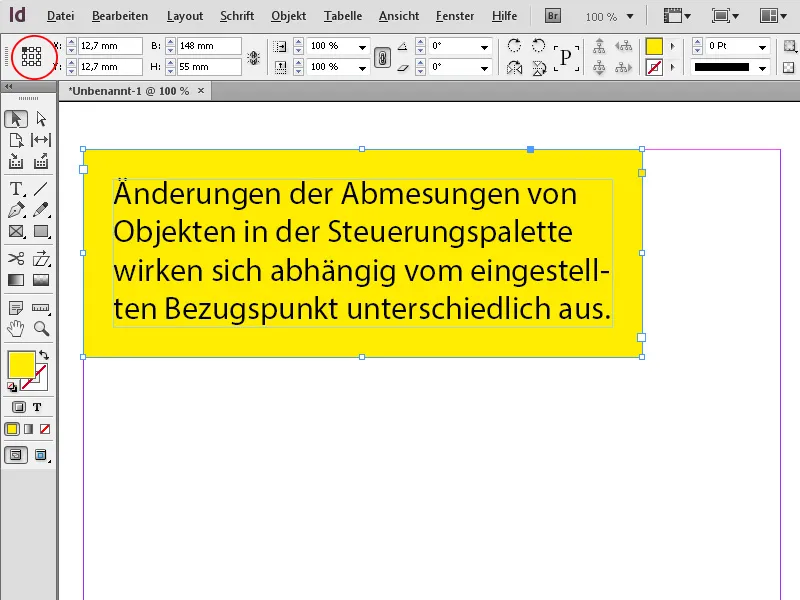The image size is (800, 600).
Task: Select the Pen tool
Action: (16, 210)
